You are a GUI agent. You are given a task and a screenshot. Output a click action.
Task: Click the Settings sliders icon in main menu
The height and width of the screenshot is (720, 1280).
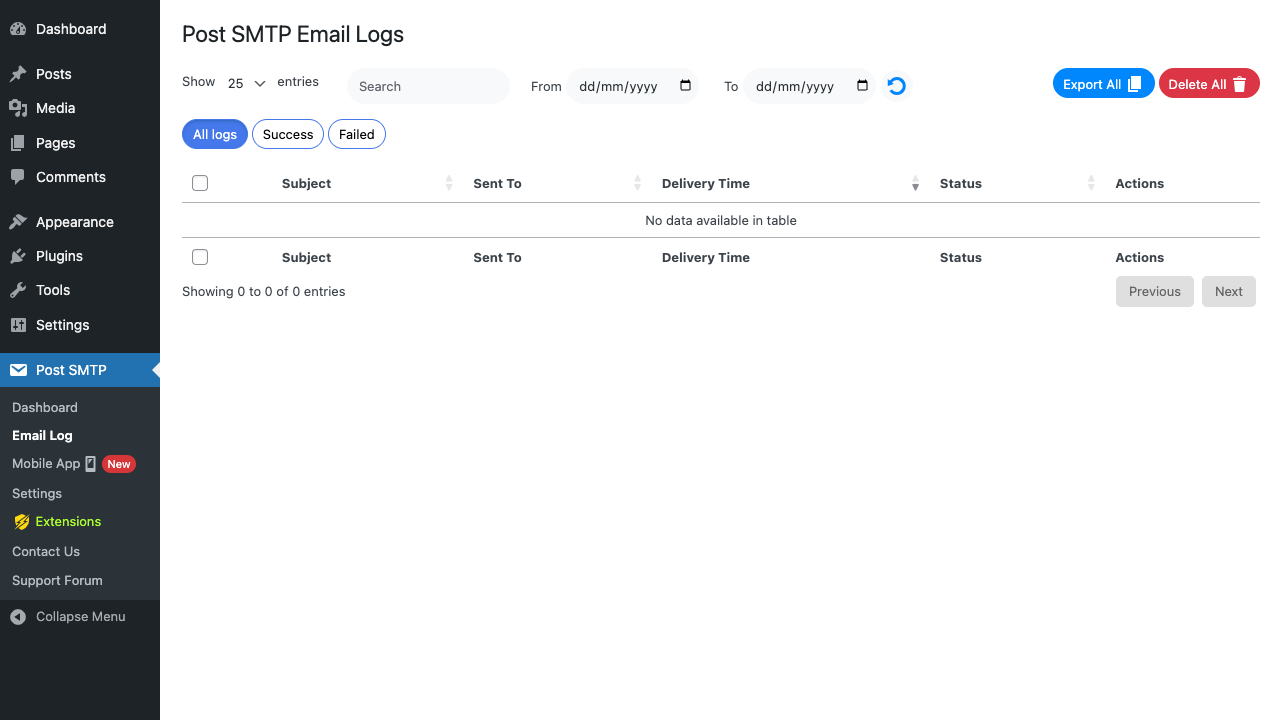point(18,325)
